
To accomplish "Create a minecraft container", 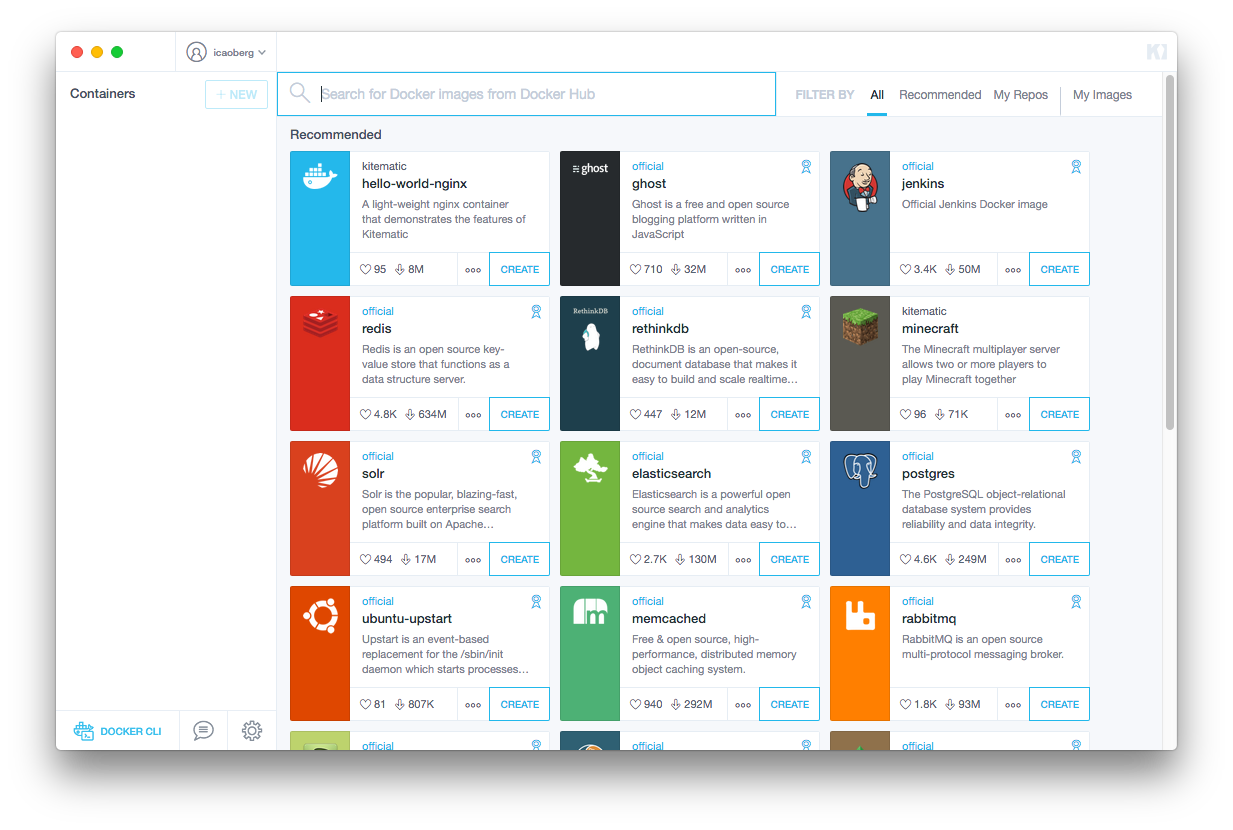I will (x=1059, y=414).
